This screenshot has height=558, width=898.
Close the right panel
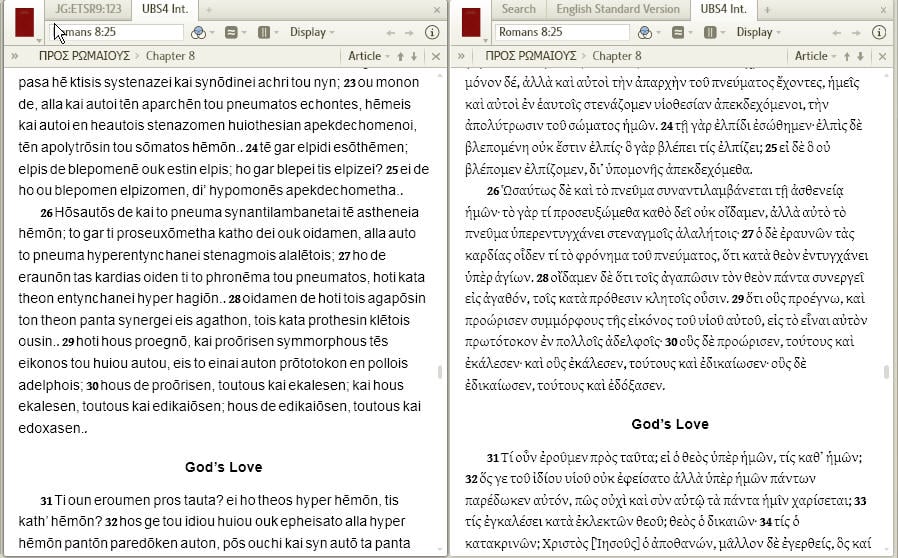883,10
